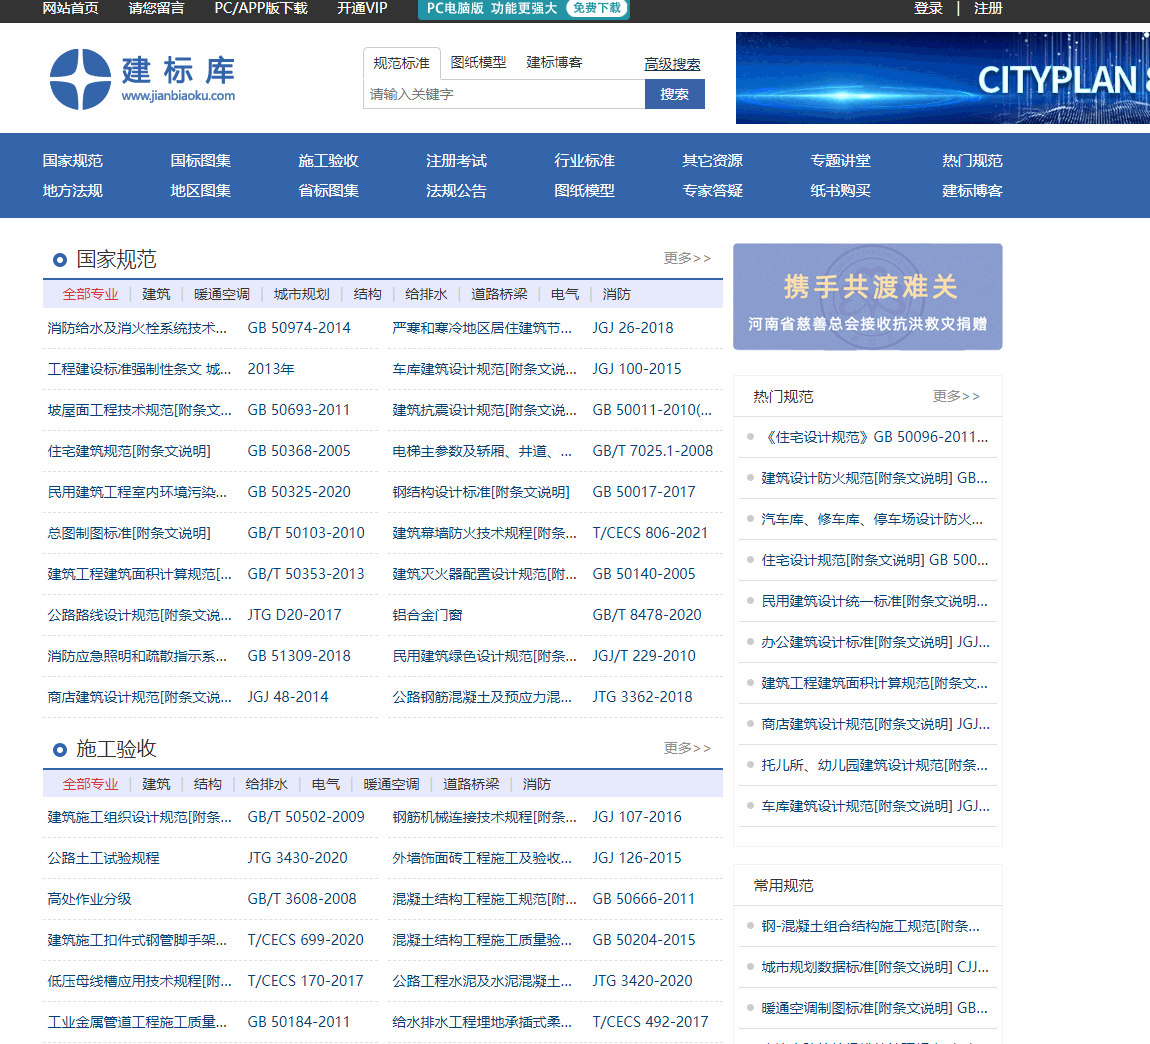This screenshot has width=1150, height=1044.
Task: Open the CITYPLAN banner advertisement
Action: tap(942, 78)
